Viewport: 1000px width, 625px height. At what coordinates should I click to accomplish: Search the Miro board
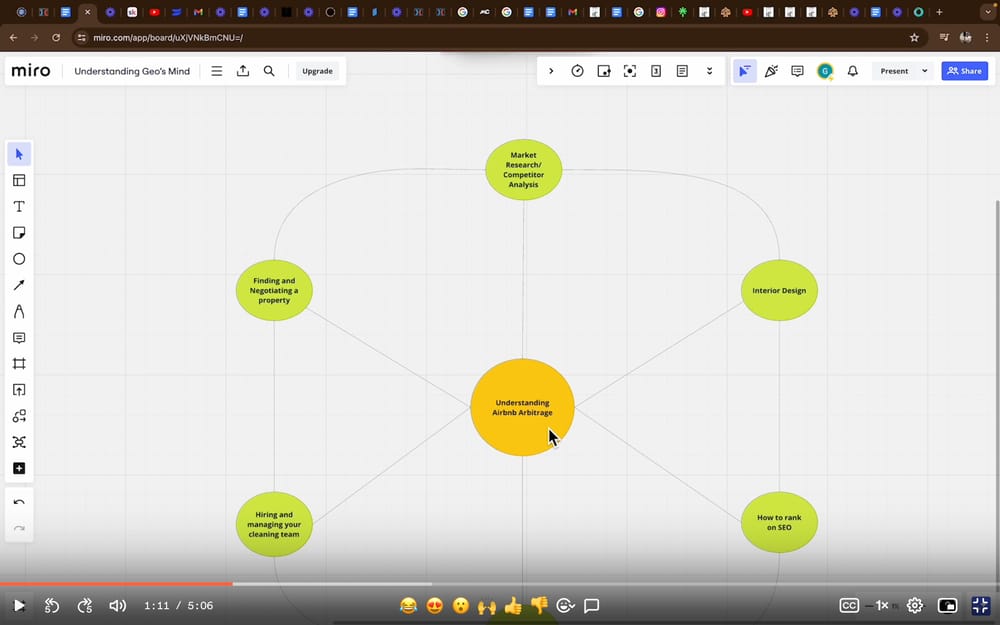[x=269, y=71]
